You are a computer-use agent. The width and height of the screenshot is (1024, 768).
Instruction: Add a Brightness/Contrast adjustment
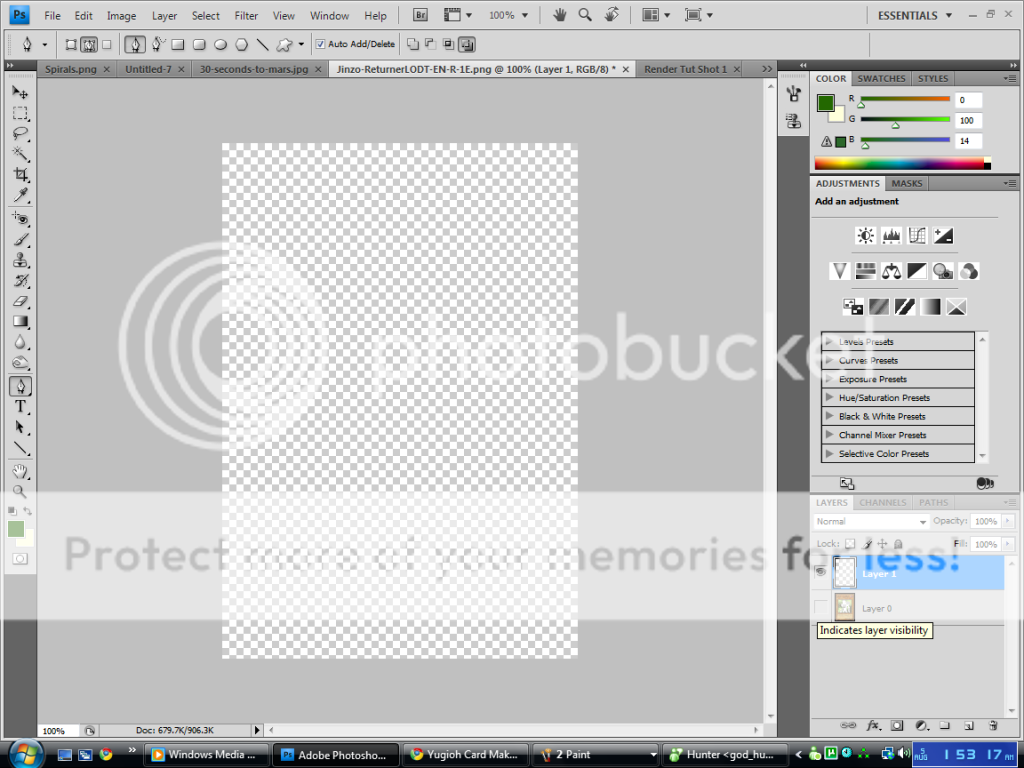click(865, 235)
